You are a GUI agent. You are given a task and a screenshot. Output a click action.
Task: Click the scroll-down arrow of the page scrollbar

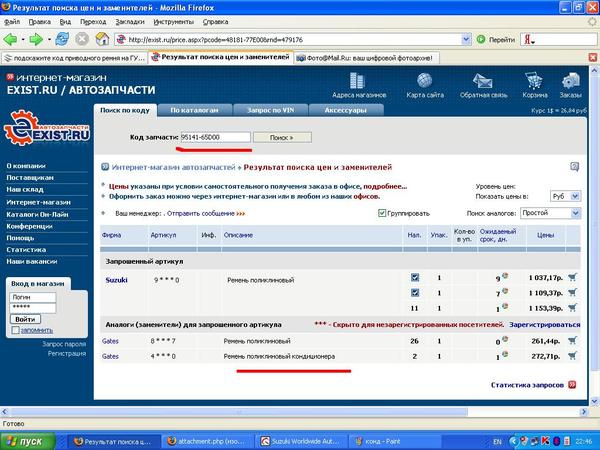pyautogui.click(x=594, y=401)
